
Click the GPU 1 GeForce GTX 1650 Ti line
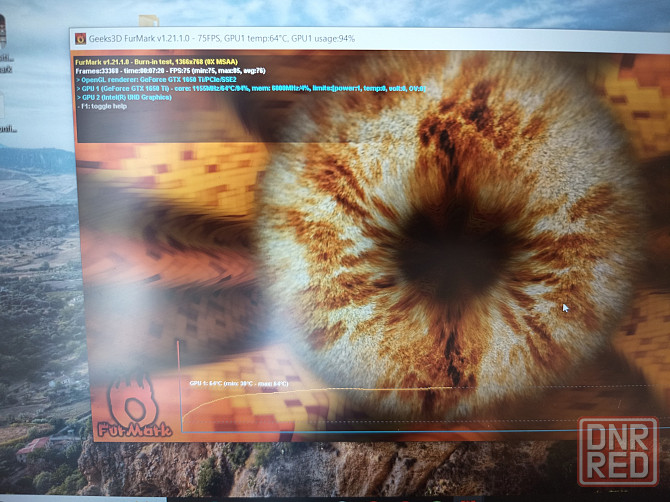(250, 88)
